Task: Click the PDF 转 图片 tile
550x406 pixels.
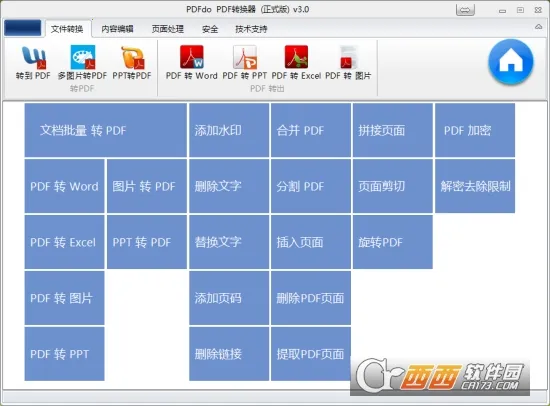Action: pyautogui.click(x=65, y=298)
